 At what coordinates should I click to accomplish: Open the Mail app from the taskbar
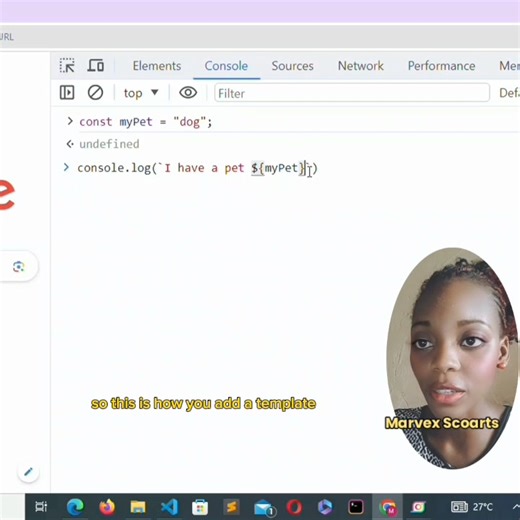[x=264, y=508]
